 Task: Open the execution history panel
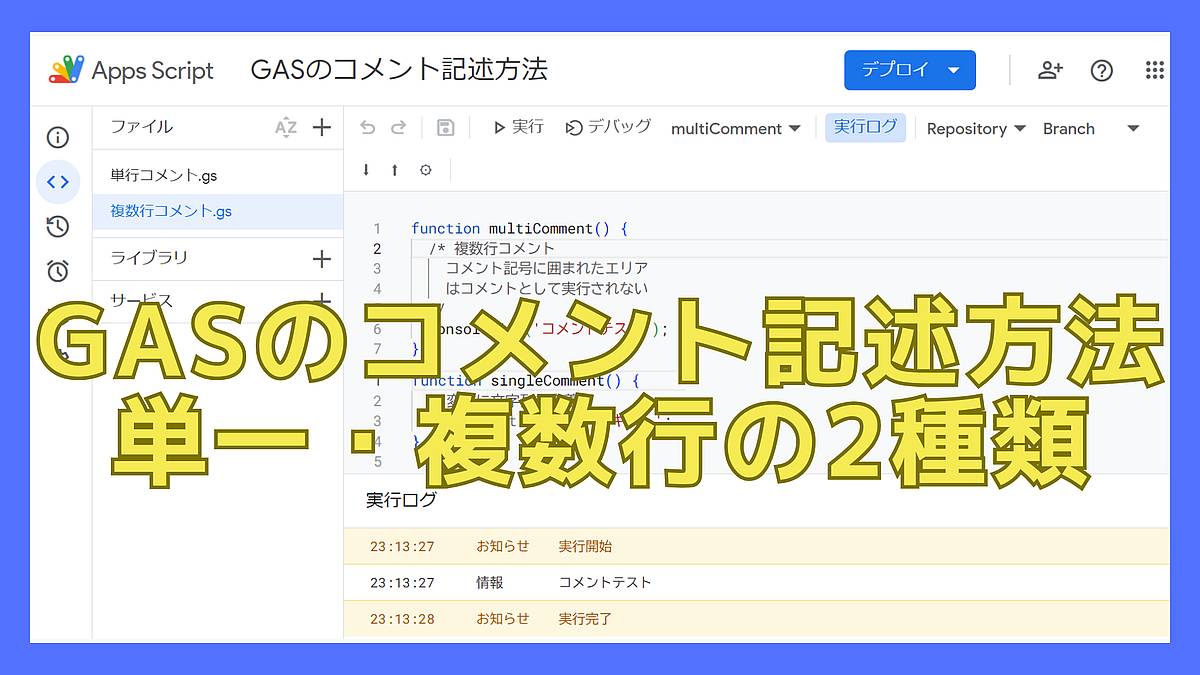pyautogui.click(x=59, y=227)
